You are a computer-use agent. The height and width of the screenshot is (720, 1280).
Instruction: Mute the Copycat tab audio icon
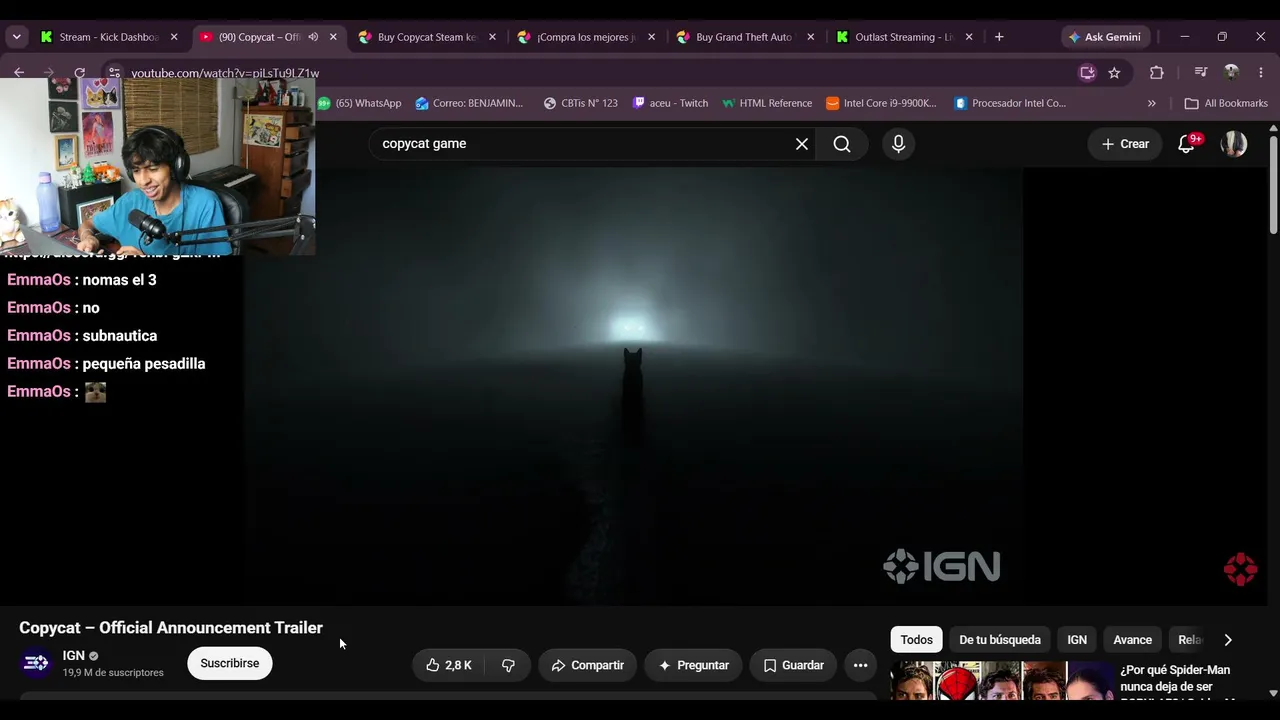coord(313,37)
